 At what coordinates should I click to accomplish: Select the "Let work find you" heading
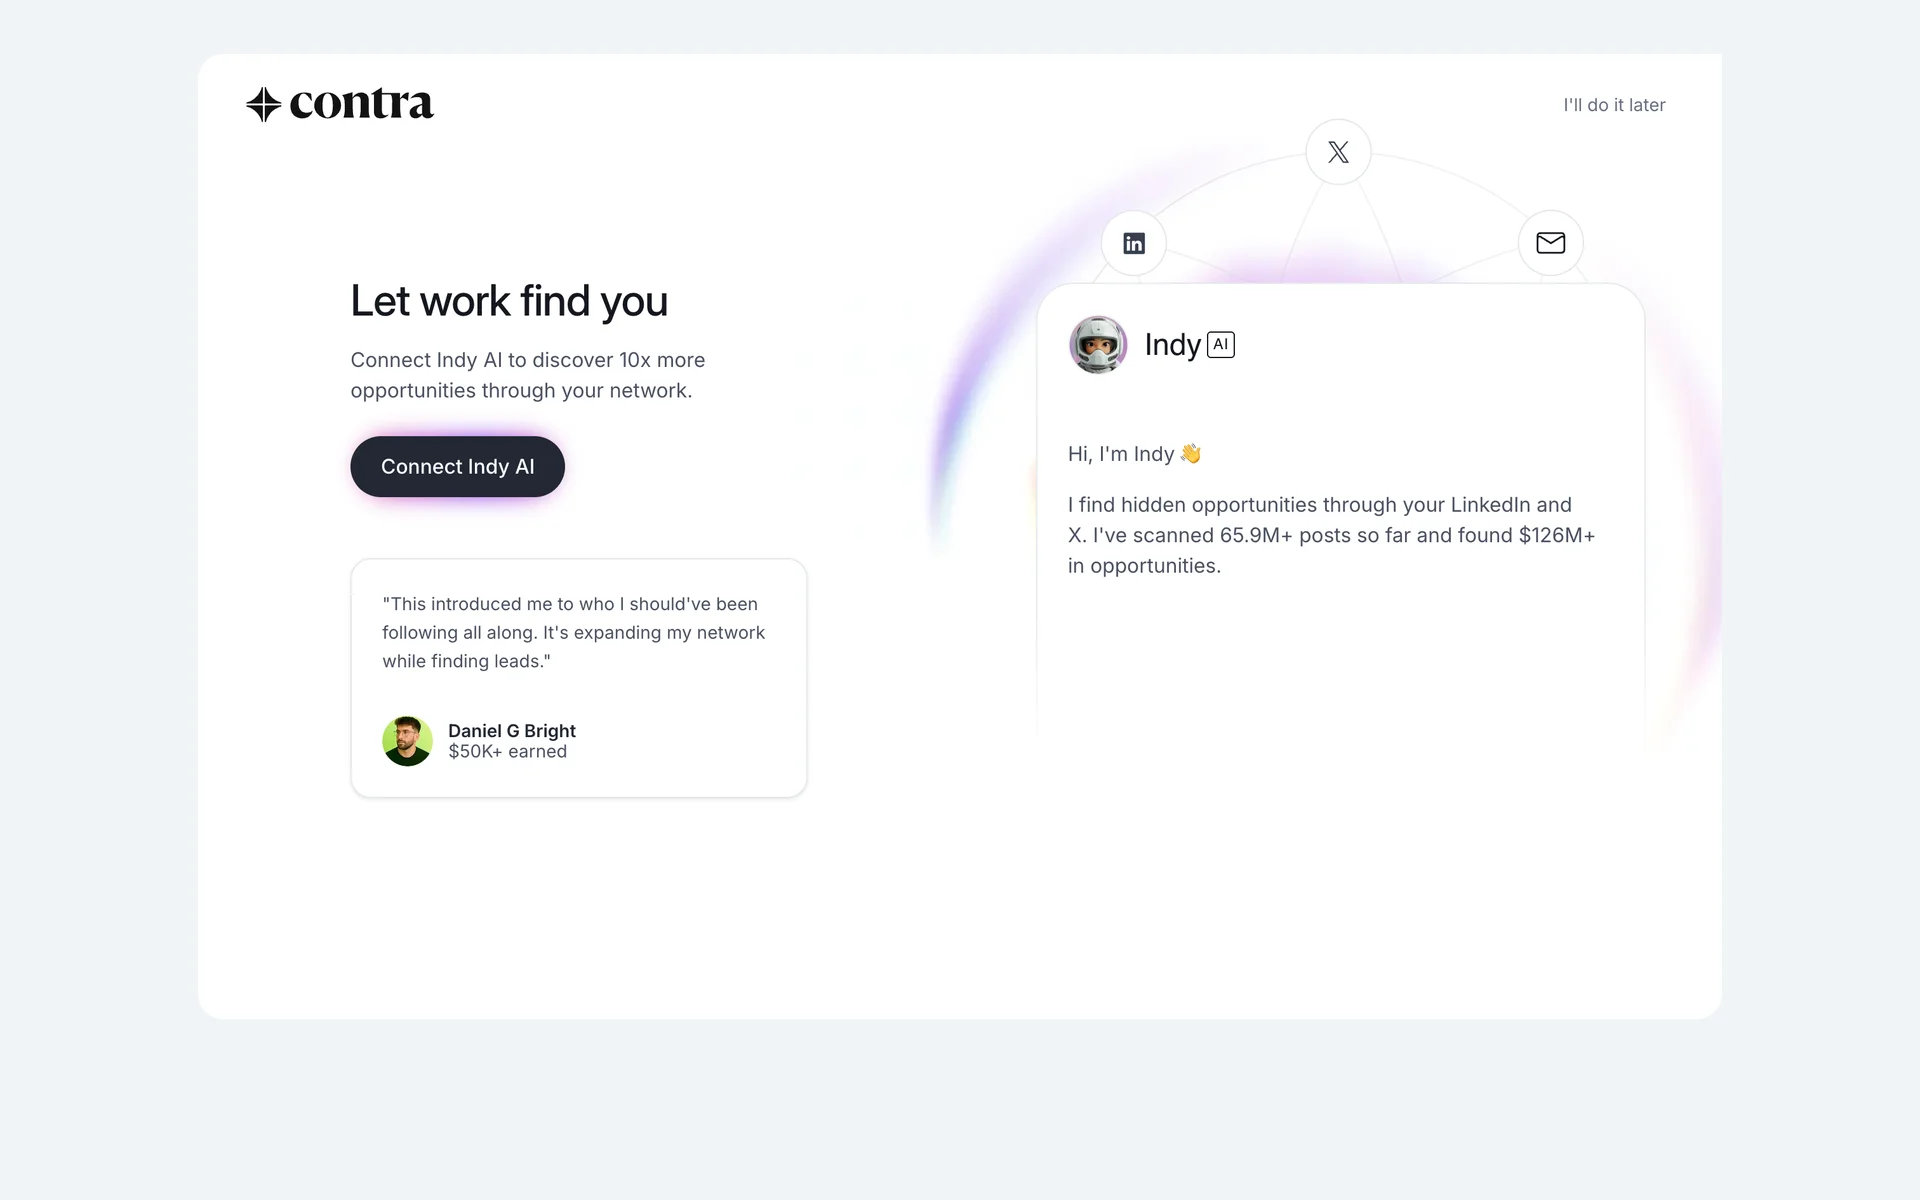[x=509, y=301]
